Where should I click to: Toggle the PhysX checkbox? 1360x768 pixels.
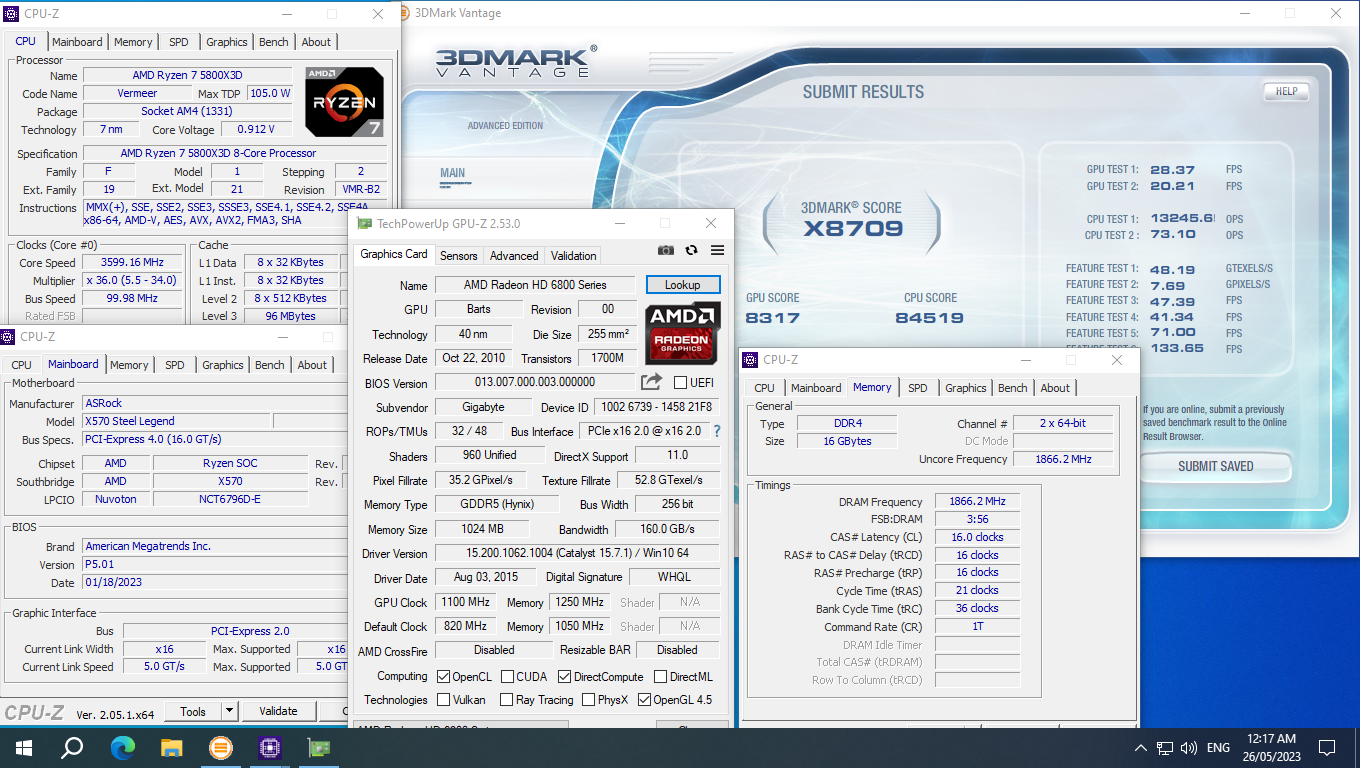coord(589,700)
